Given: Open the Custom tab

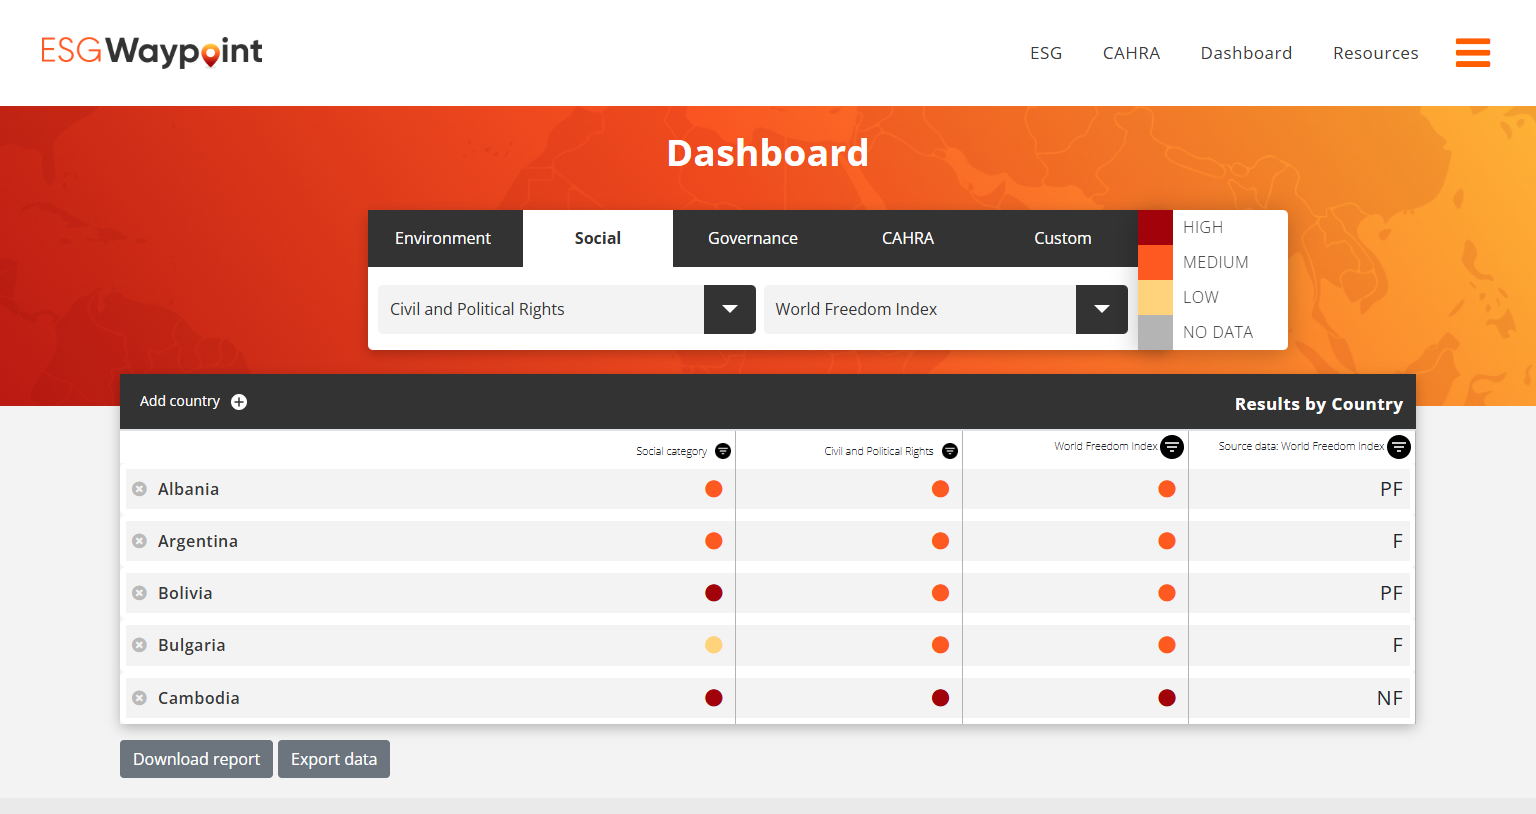Looking at the screenshot, I should 1062,238.
